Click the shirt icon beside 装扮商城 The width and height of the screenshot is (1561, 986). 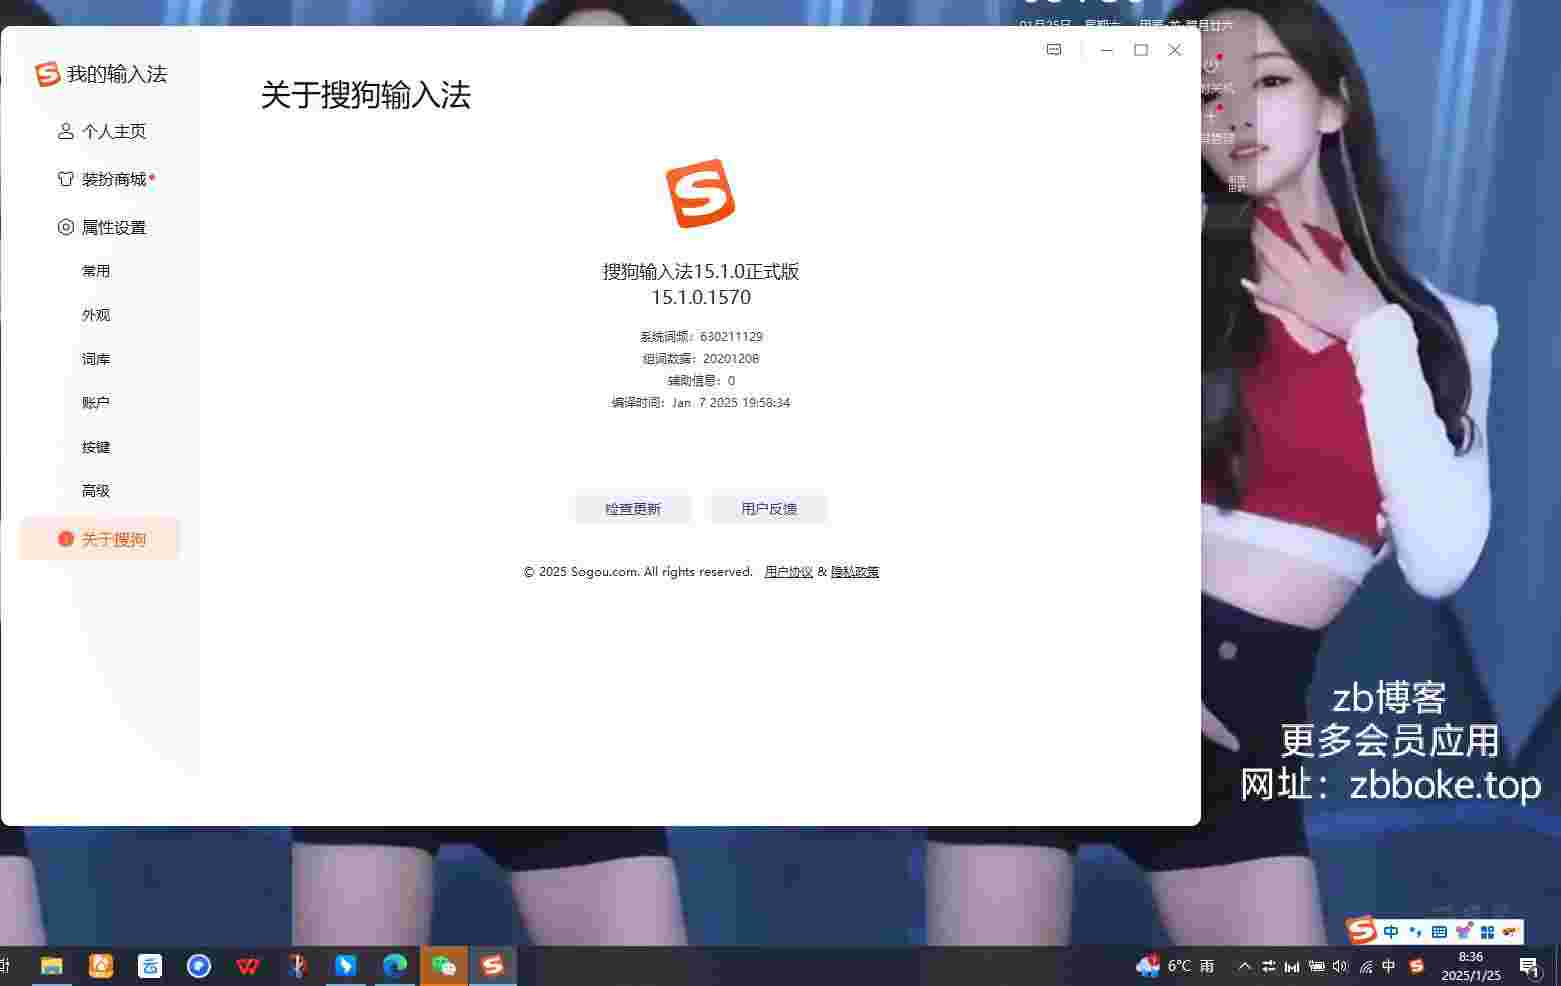click(66, 179)
